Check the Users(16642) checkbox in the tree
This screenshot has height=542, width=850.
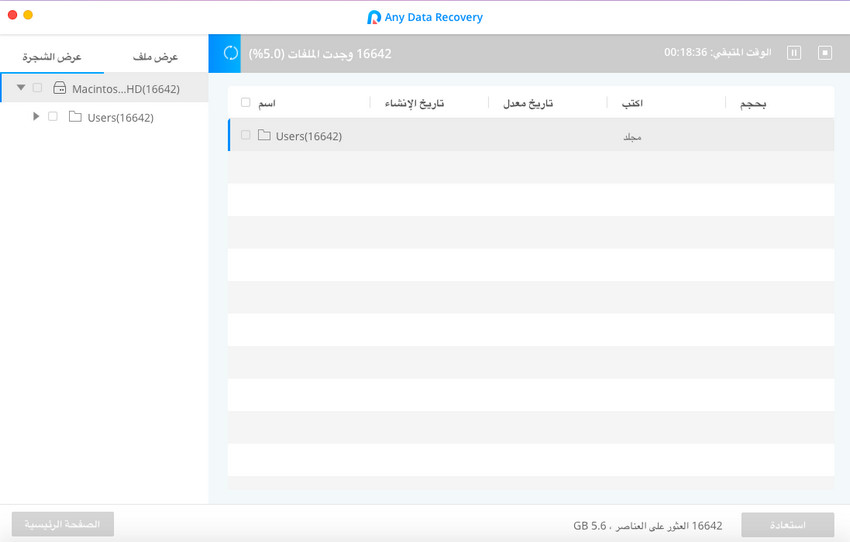(x=53, y=117)
